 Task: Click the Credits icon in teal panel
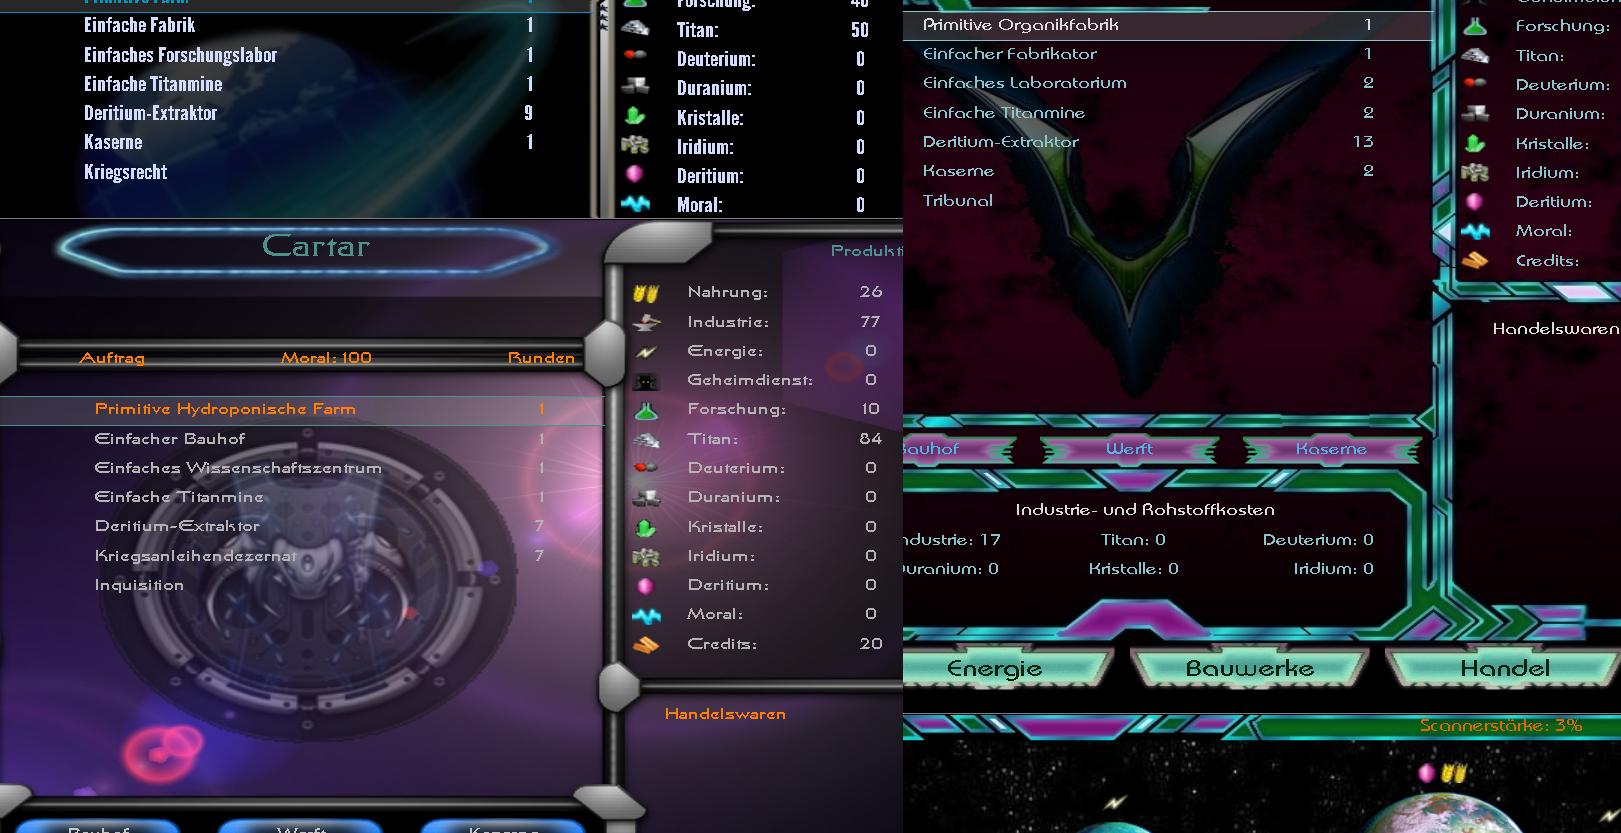point(1475,261)
